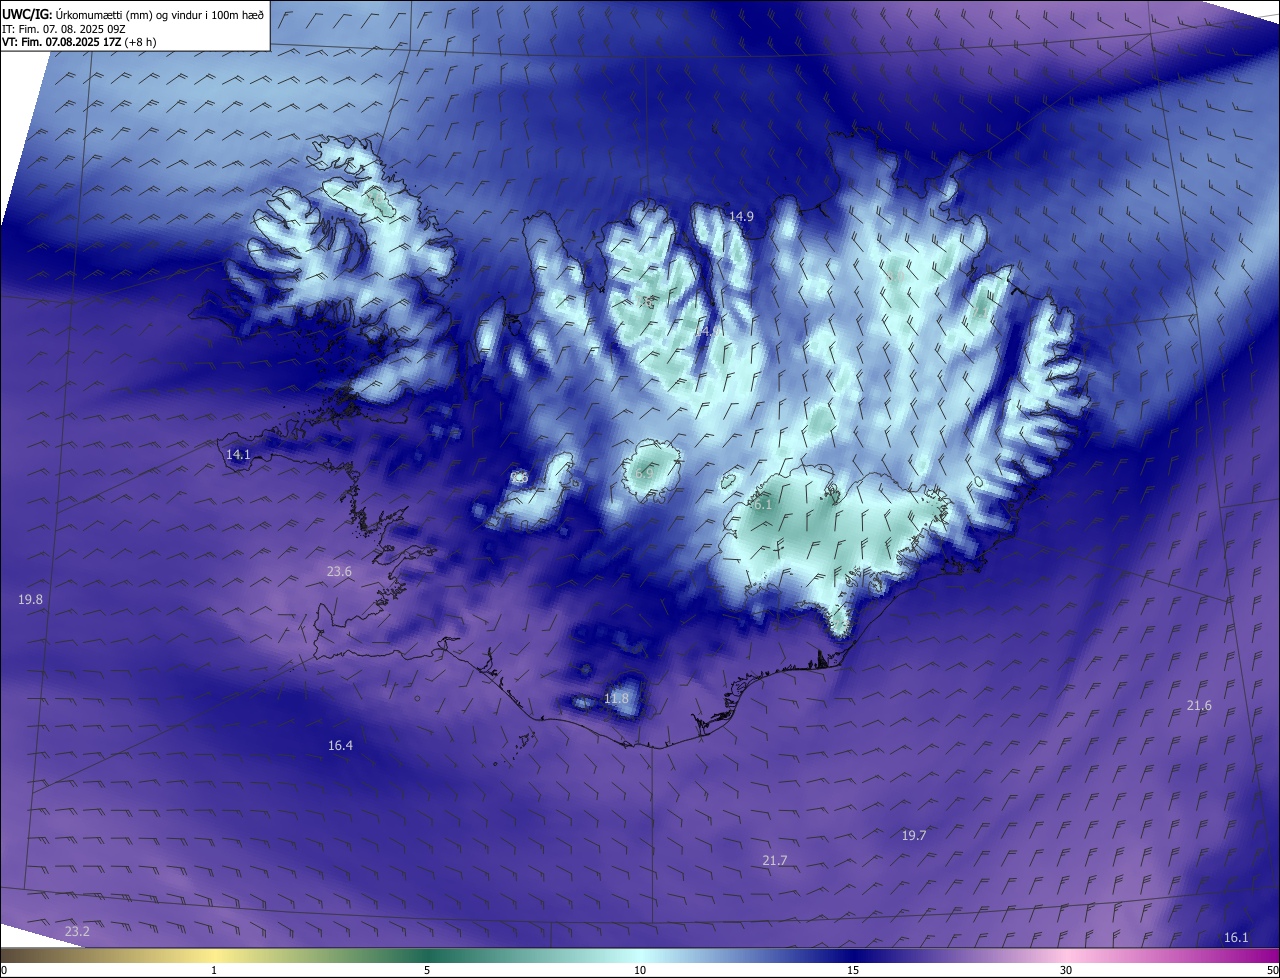This screenshot has width=1280, height=978.
Task: Click the '50' tick label on the color scale
Action: pos(1272,970)
